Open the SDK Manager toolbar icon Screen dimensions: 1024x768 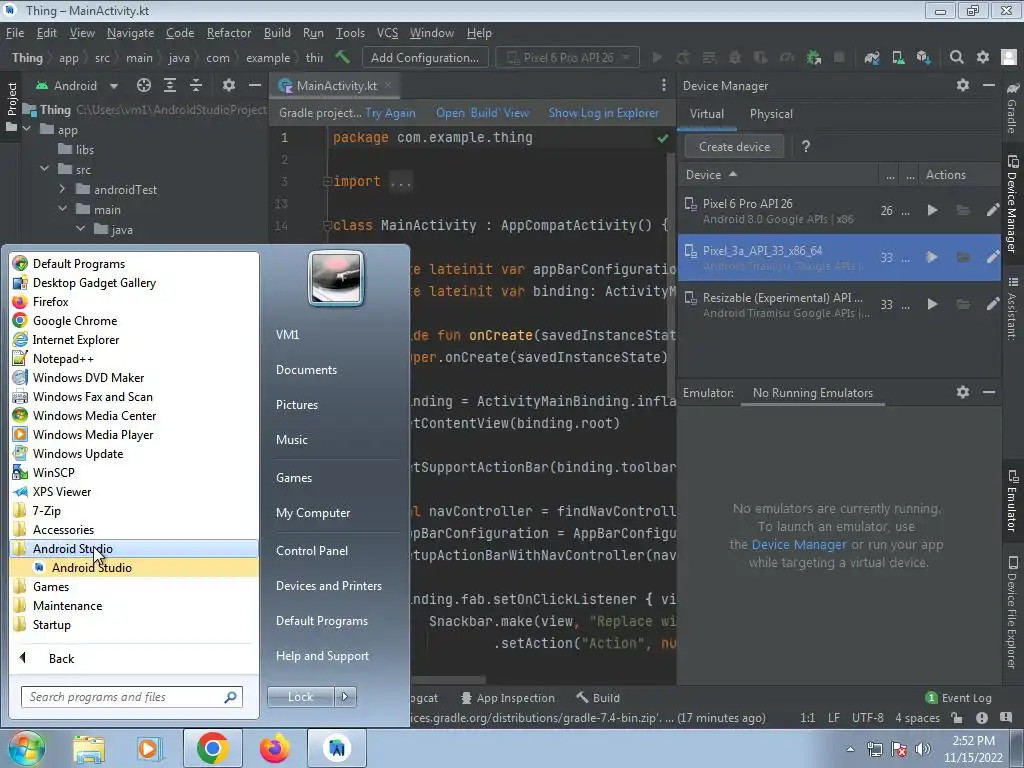coord(923,57)
